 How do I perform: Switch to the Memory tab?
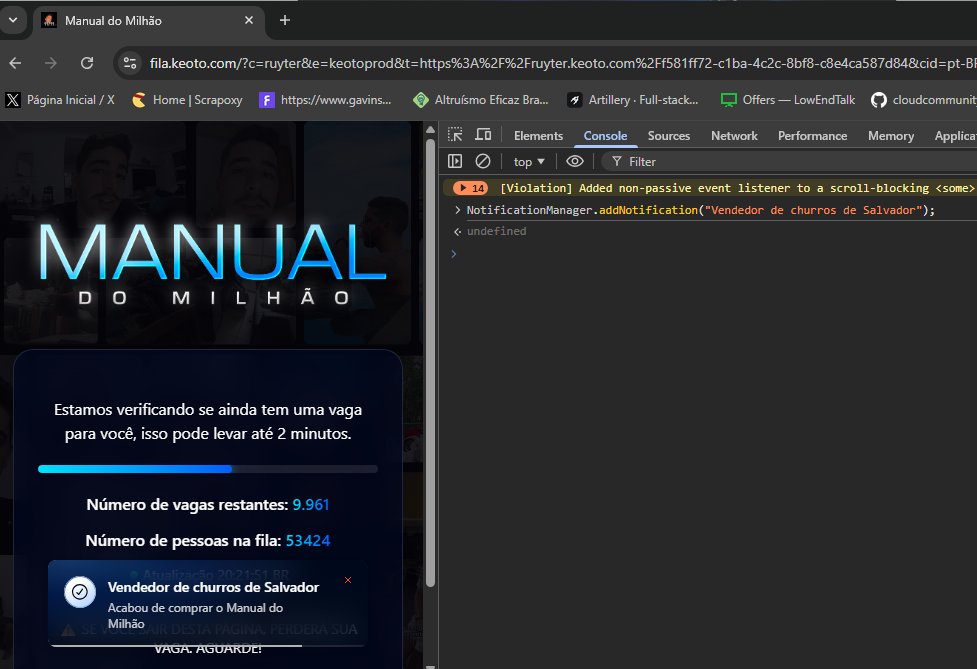click(891, 136)
